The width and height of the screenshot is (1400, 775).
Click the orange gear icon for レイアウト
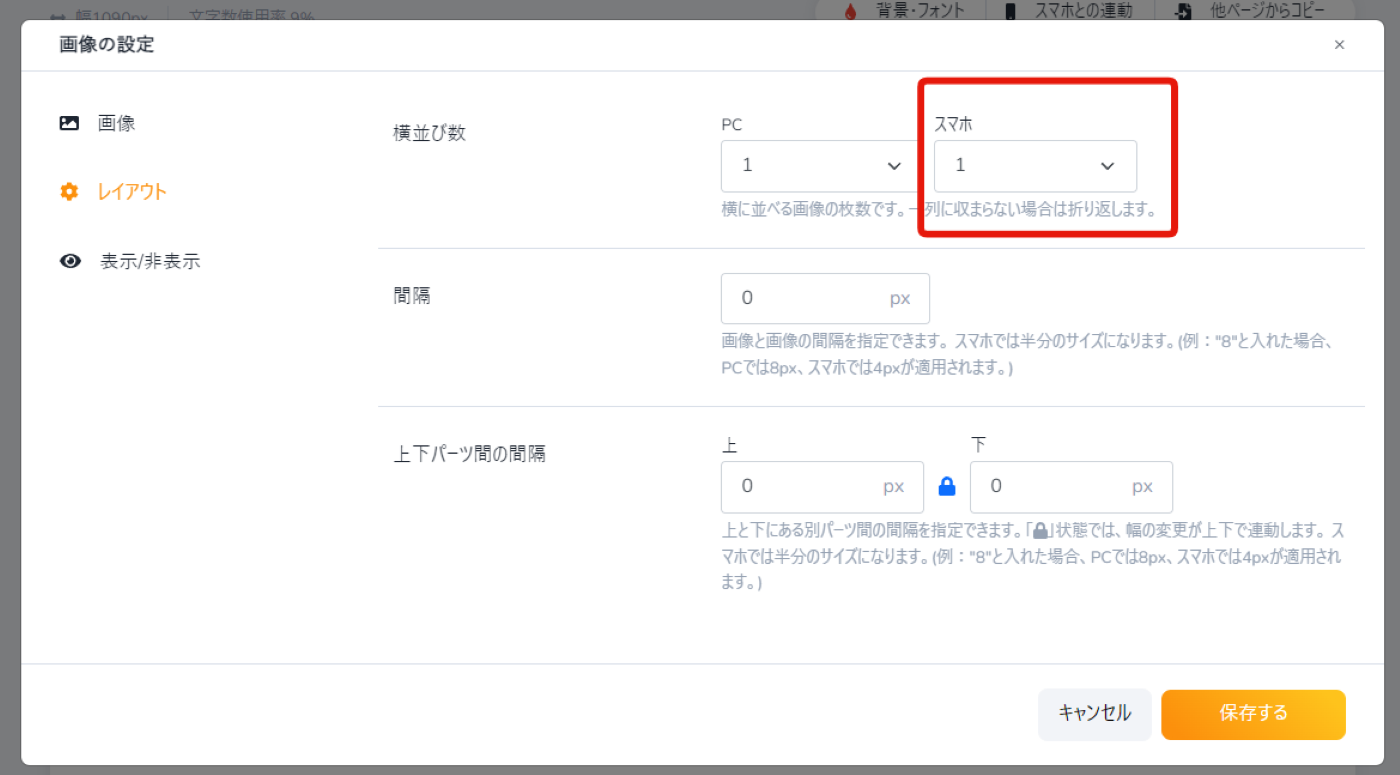[x=69, y=192]
